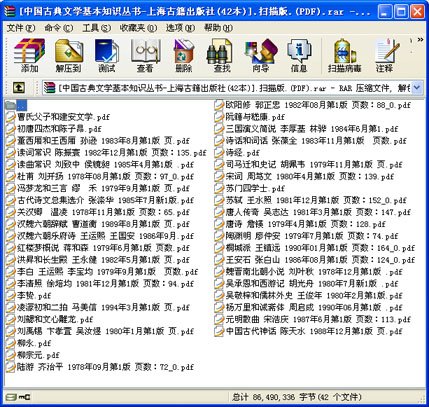This screenshot has height=407, width=429.
Task: Select file 李贽.pdf
Action: coord(28,296)
